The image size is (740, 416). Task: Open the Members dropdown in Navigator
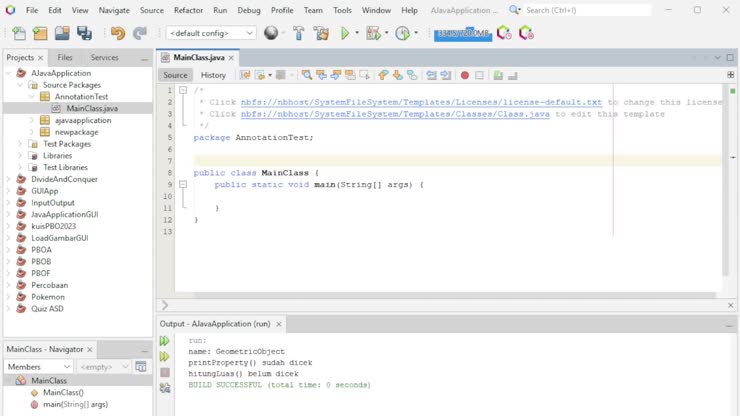[38, 367]
